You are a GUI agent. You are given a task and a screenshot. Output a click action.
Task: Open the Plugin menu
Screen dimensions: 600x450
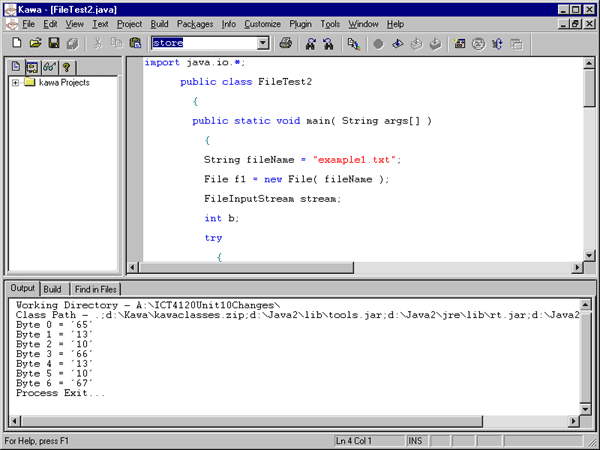tap(300, 24)
